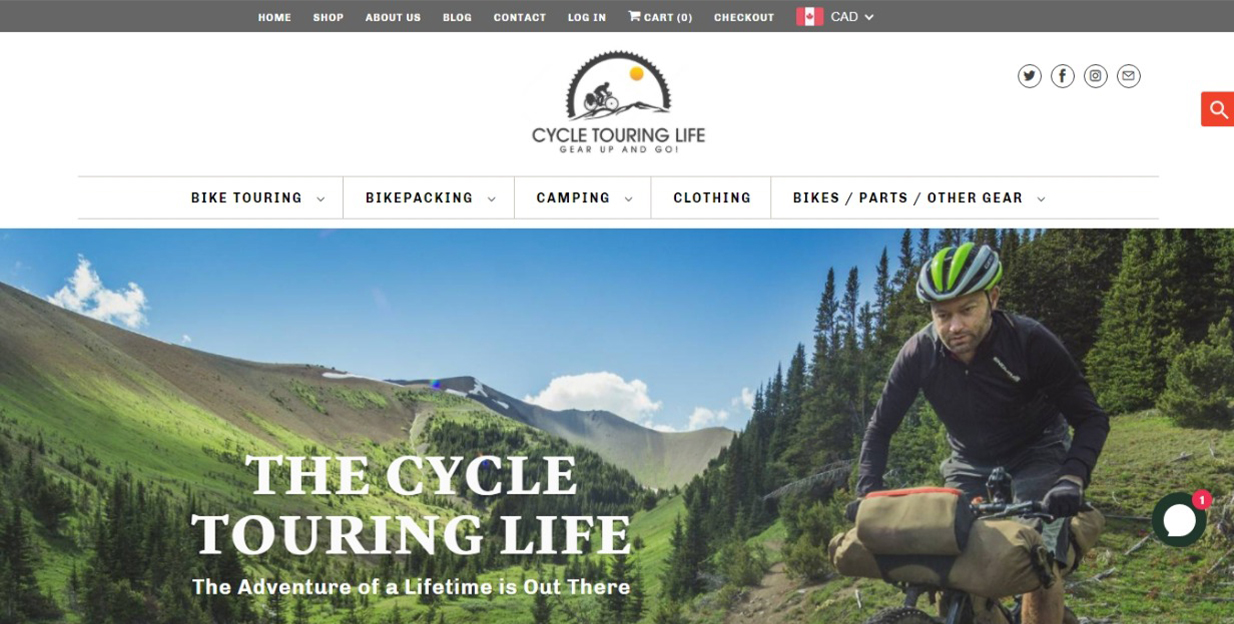The width and height of the screenshot is (1234, 624).
Task: Expand the Camping menu chevron
Action: point(629,199)
